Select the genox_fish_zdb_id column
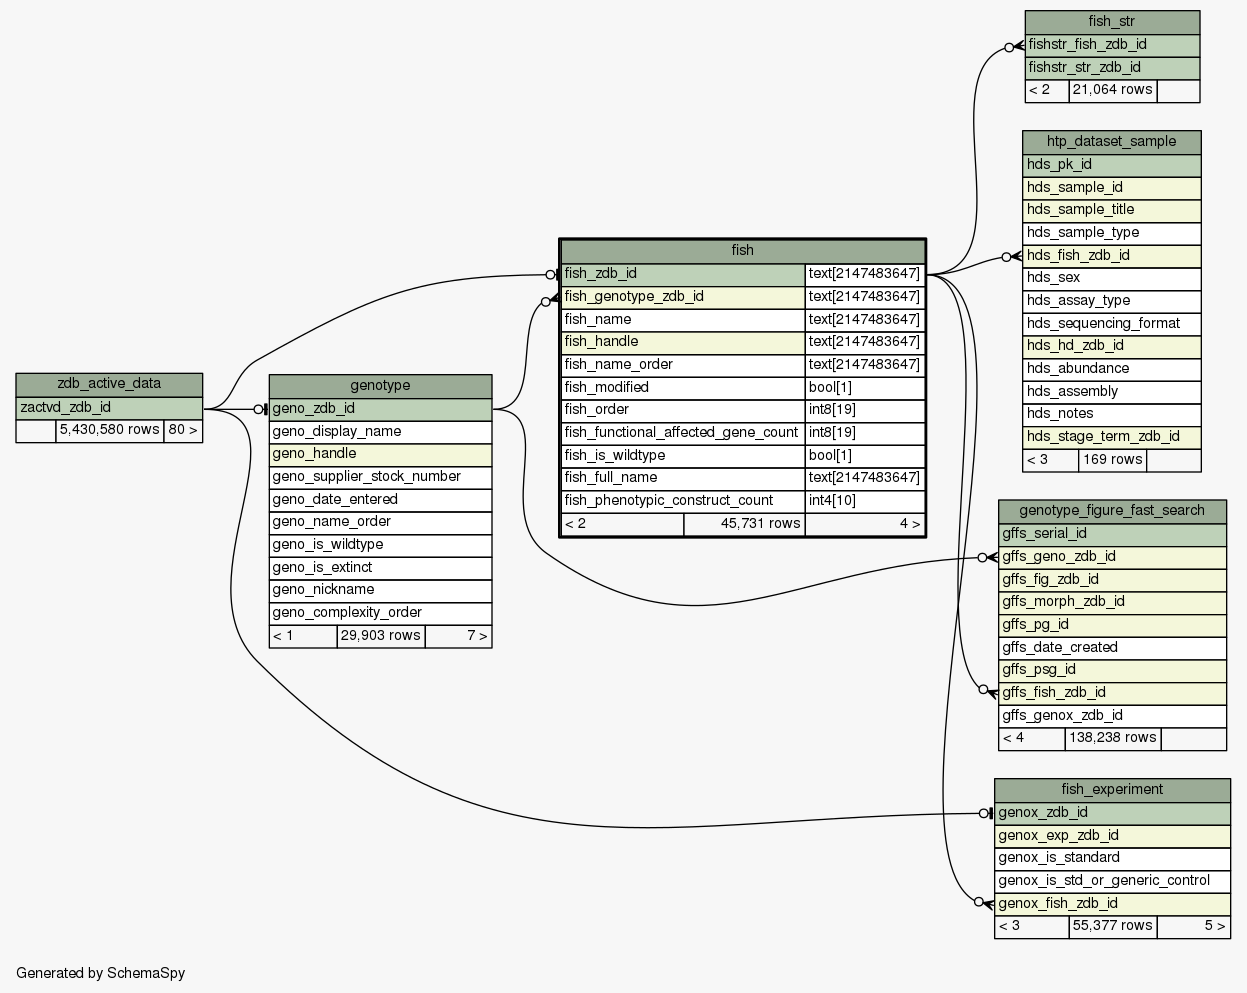The width and height of the screenshot is (1247, 993). [x=1112, y=904]
